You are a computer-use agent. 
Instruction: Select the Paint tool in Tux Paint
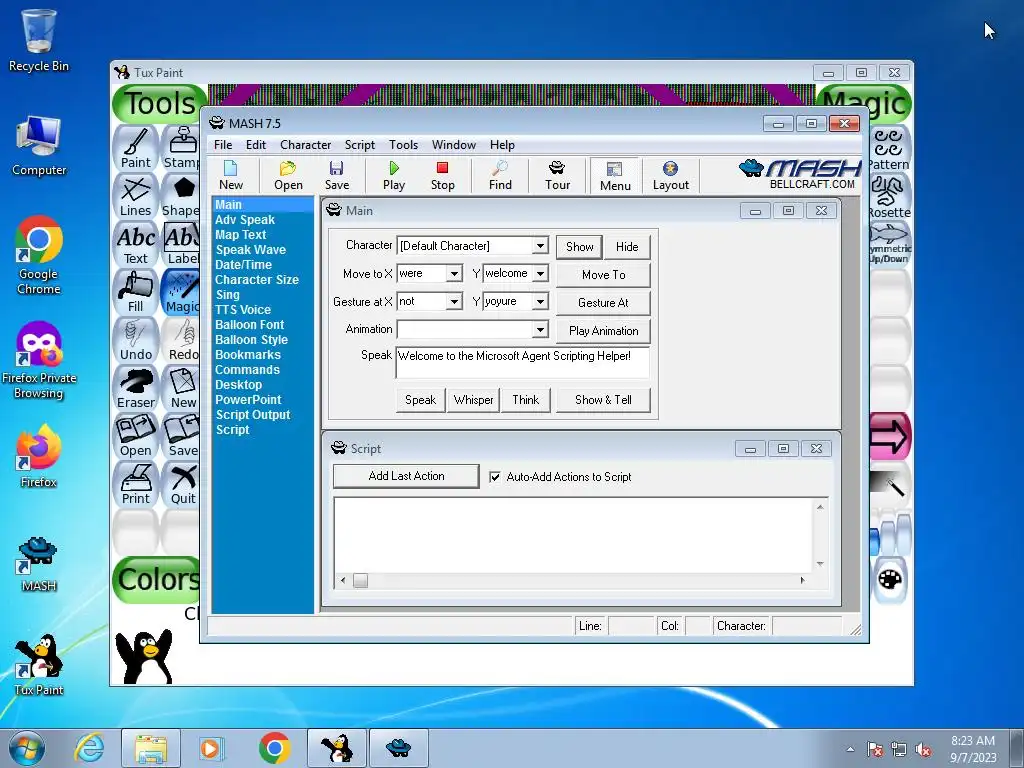click(135, 148)
